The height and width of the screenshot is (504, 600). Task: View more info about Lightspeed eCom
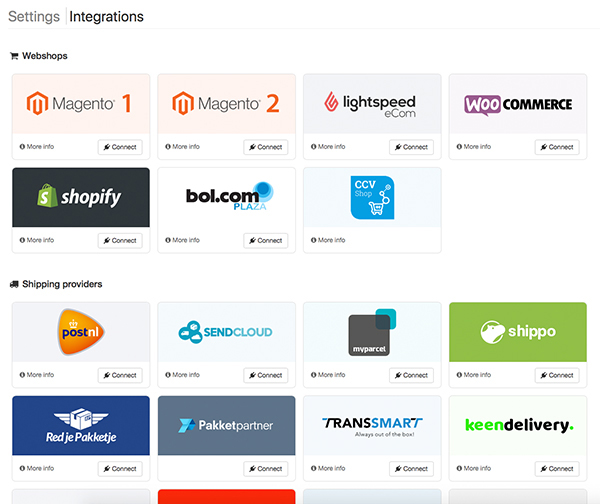(x=328, y=147)
